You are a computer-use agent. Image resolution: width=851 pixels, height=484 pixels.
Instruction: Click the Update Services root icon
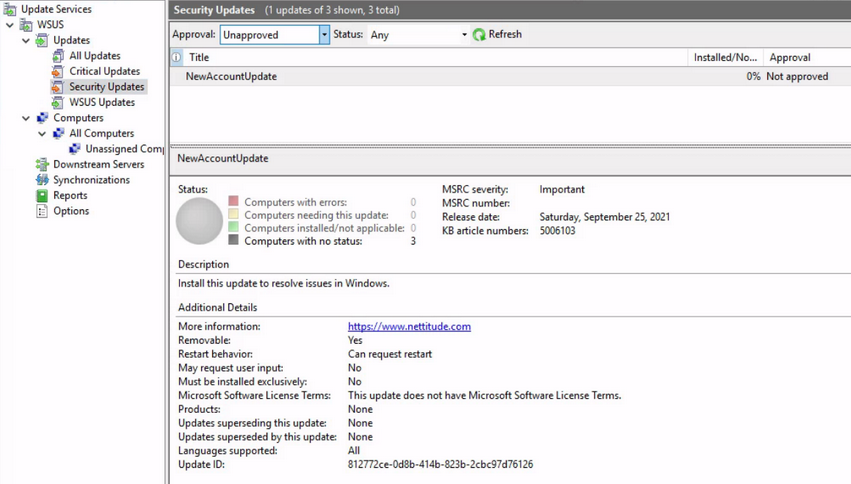(9, 9)
